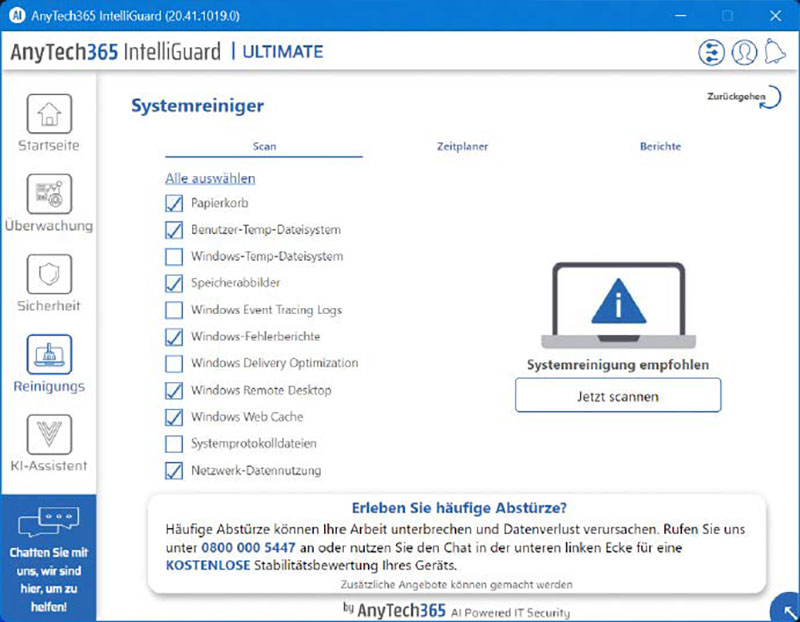Click the Zurückgehen back arrow
The image size is (800, 622).
[x=771, y=97]
